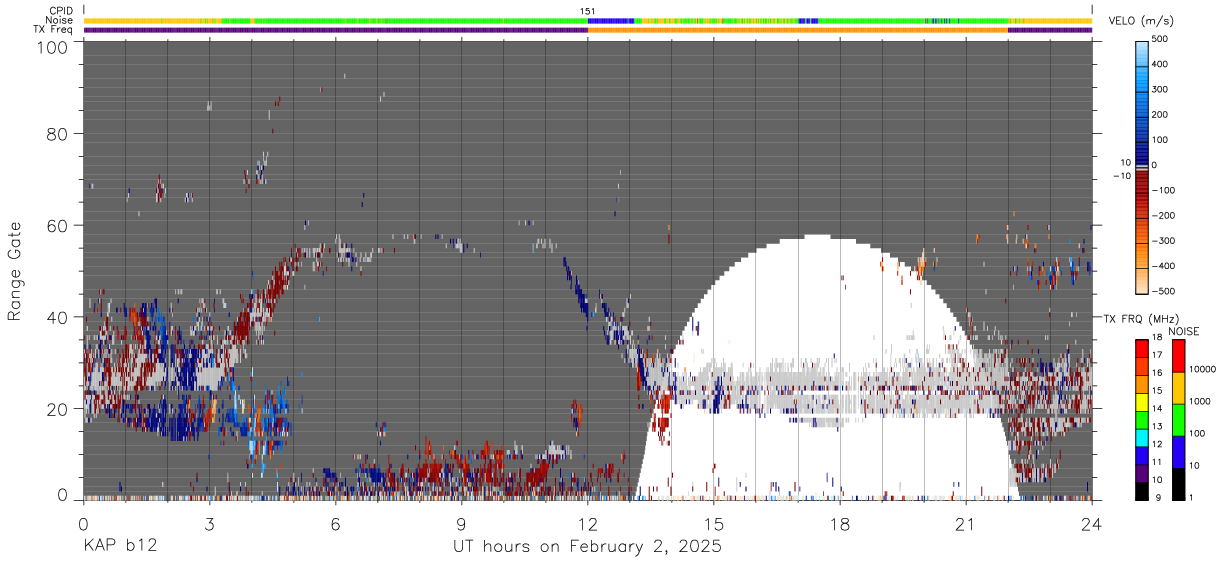Click the '-10' label beside the velocity scale

(1121, 176)
